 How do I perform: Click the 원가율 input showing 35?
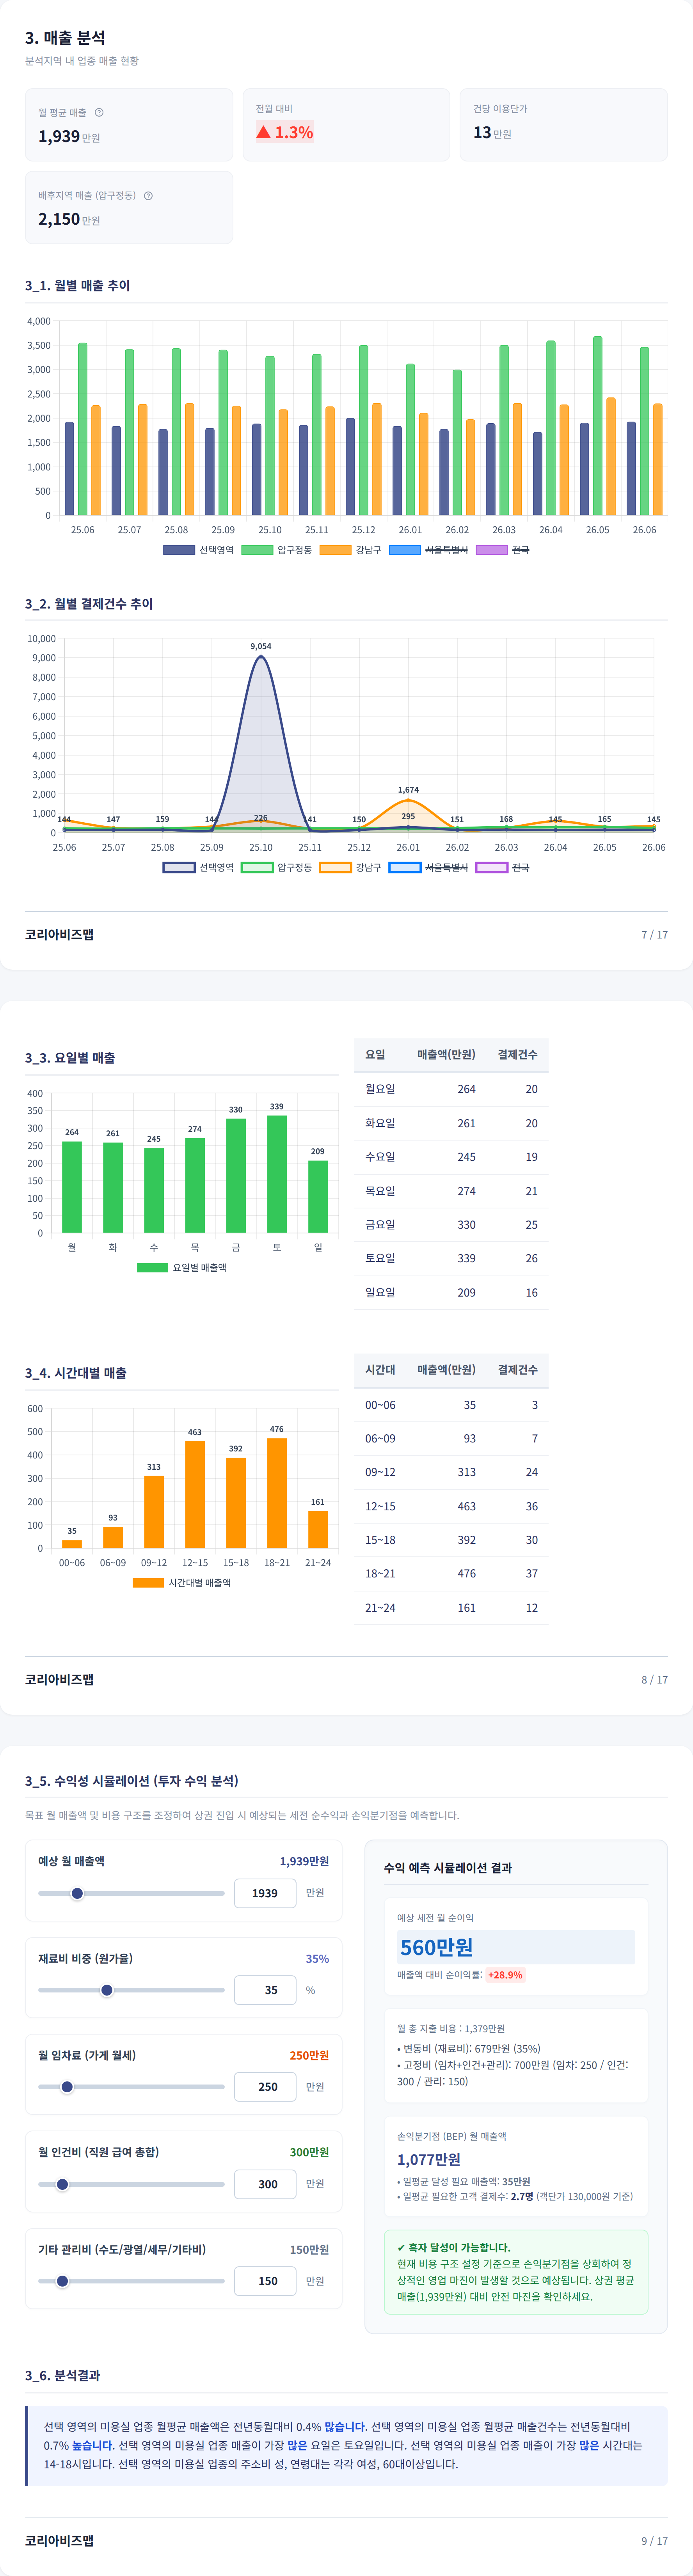pyautogui.click(x=265, y=1990)
